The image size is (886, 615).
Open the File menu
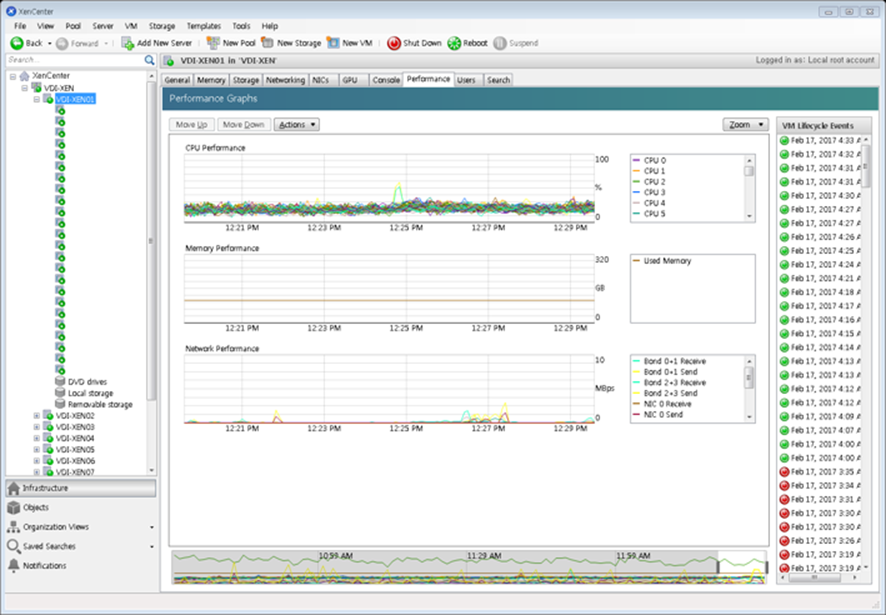click(20, 26)
